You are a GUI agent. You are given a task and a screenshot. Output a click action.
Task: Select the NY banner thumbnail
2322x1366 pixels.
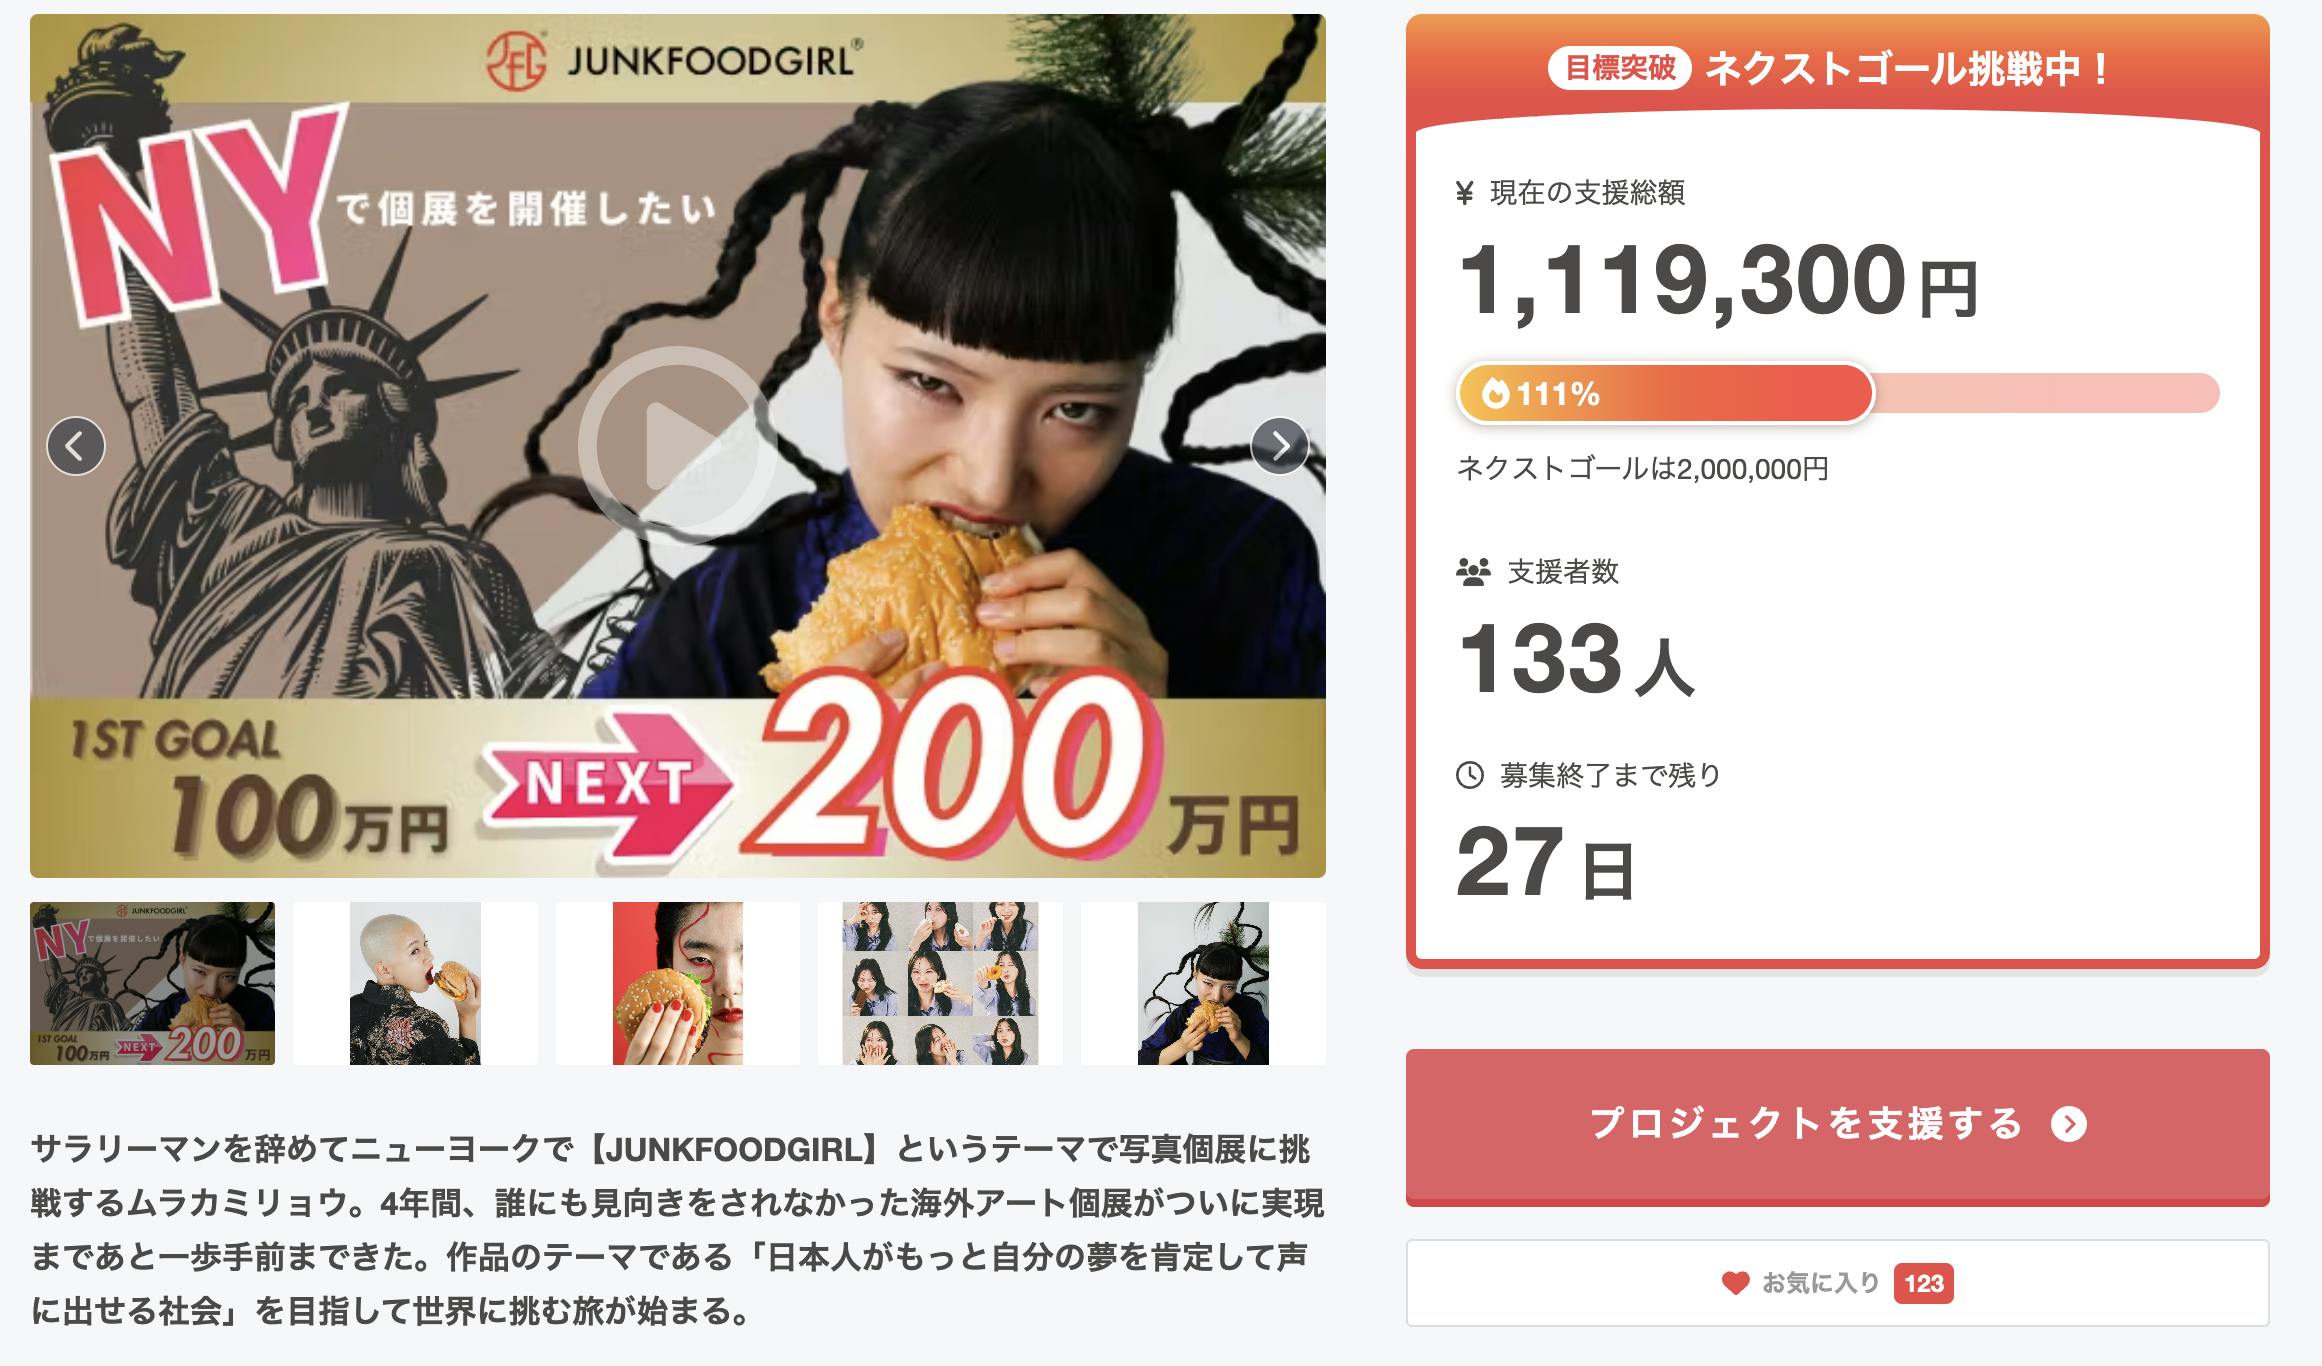point(152,983)
